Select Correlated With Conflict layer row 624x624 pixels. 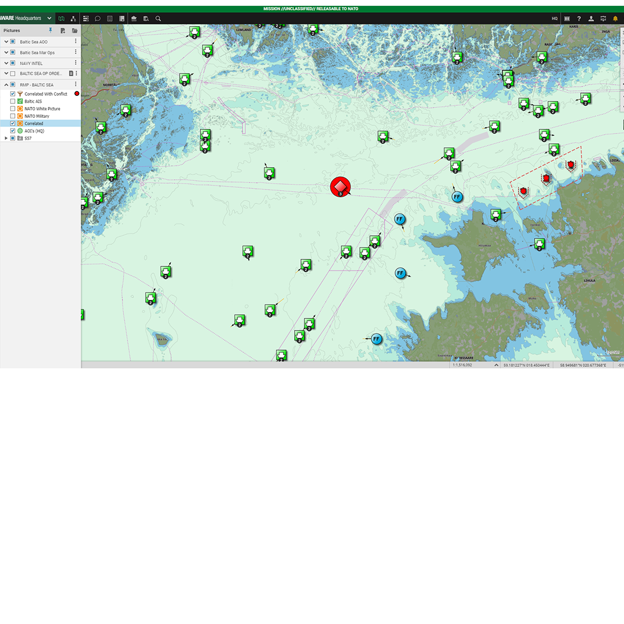click(x=40, y=94)
